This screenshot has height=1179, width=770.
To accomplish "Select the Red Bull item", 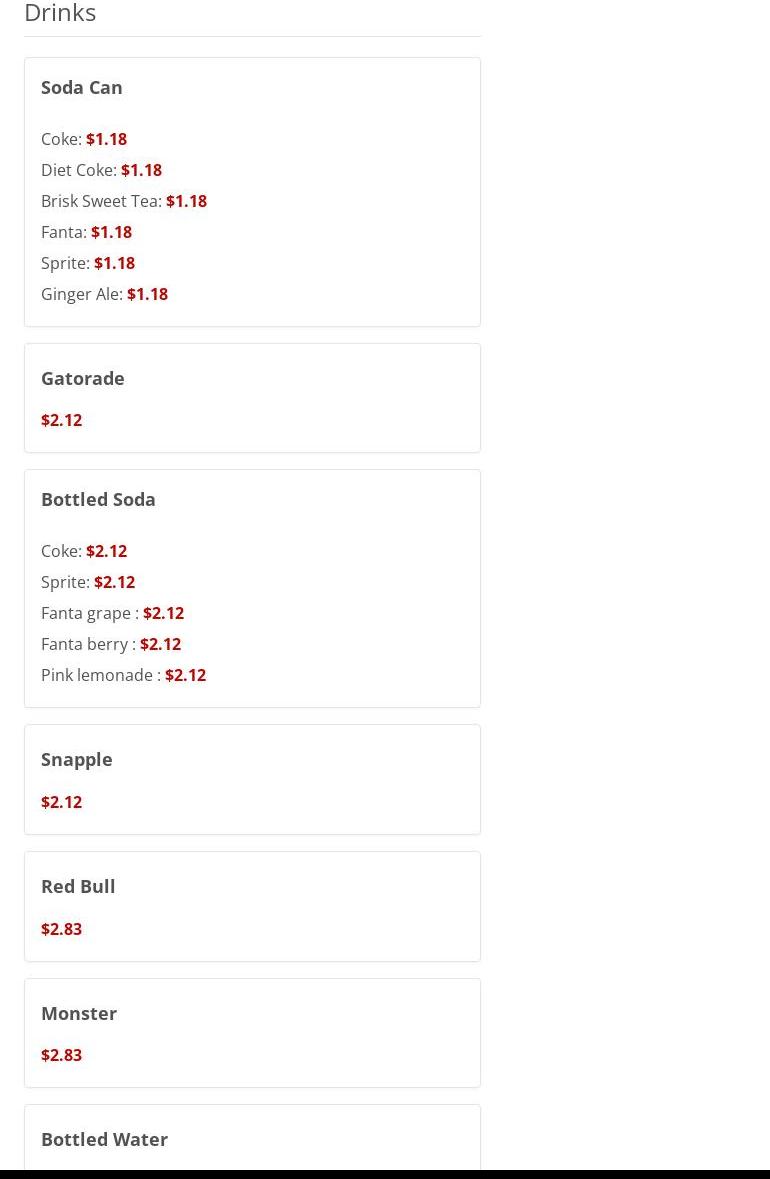I will point(78,887).
